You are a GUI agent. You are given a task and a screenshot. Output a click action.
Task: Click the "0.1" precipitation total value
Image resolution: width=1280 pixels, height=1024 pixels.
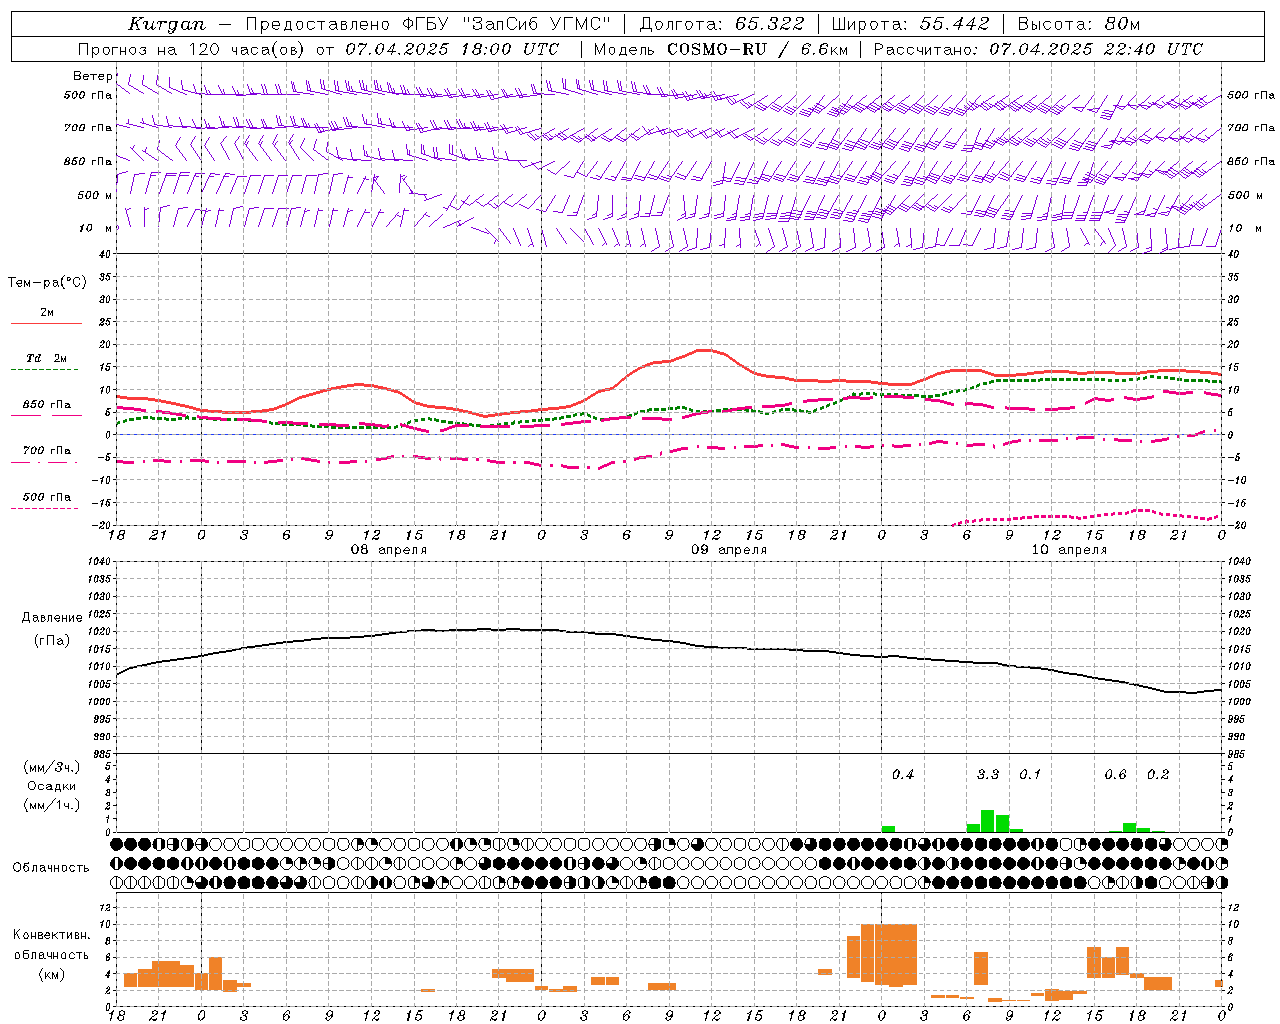click(x=1030, y=774)
